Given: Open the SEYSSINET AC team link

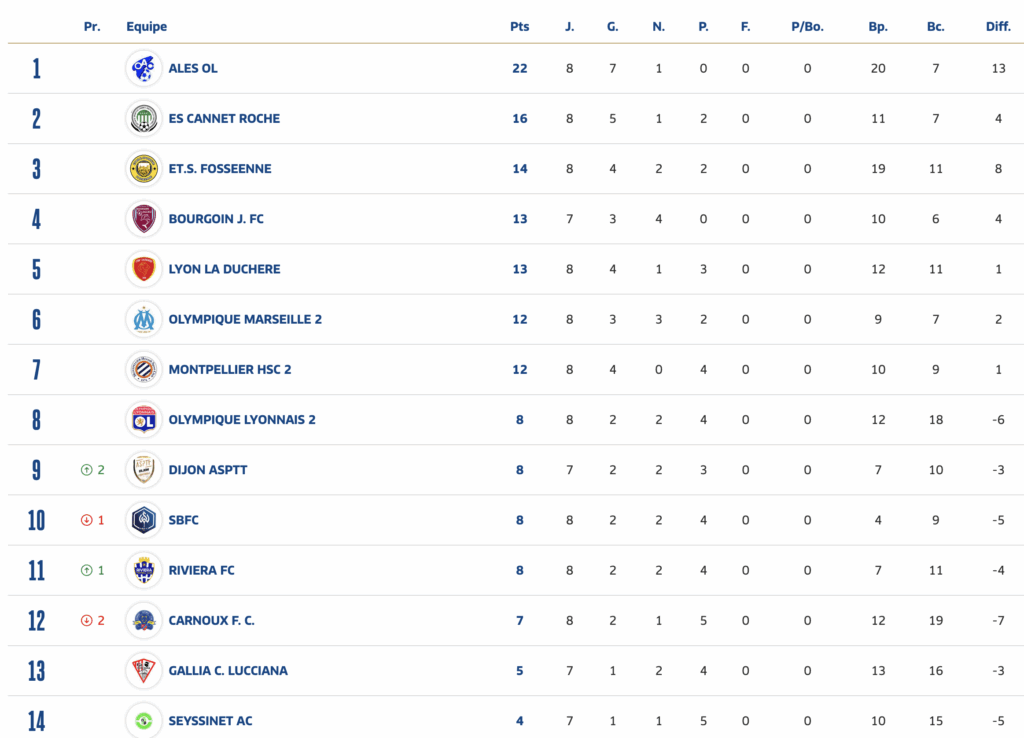Looking at the screenshot, I should [x=210, y=720].
